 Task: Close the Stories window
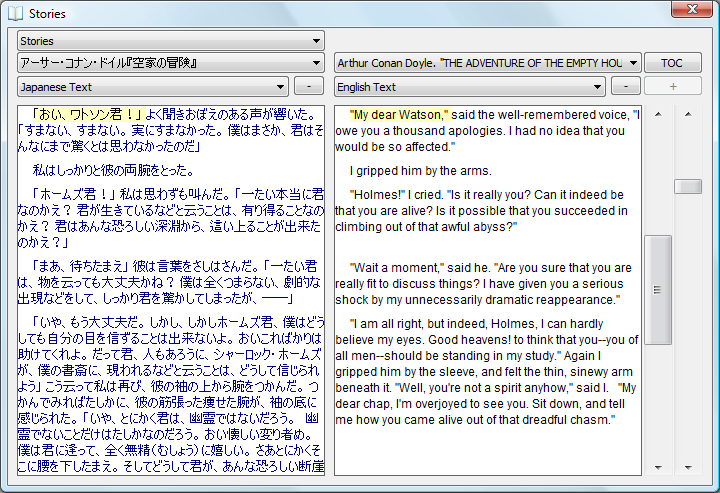692,9
